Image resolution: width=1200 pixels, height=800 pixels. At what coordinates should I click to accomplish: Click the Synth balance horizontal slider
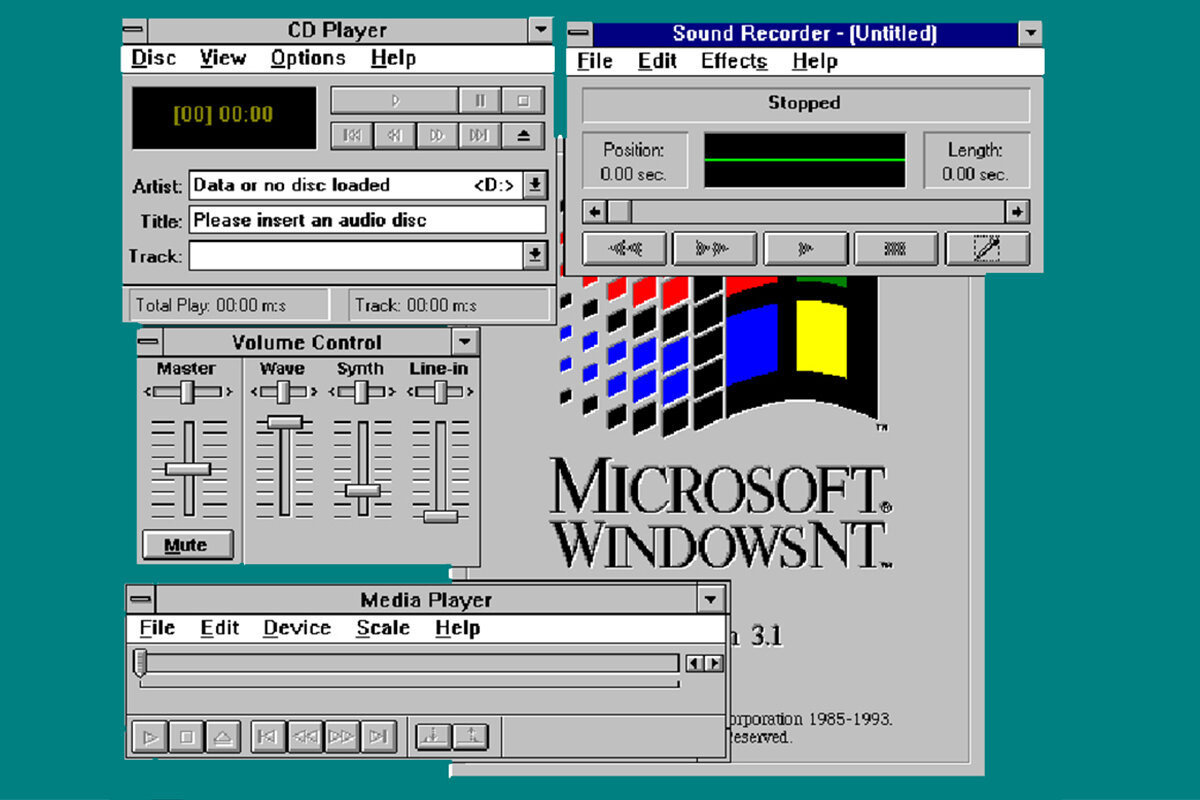coord(361,392)
